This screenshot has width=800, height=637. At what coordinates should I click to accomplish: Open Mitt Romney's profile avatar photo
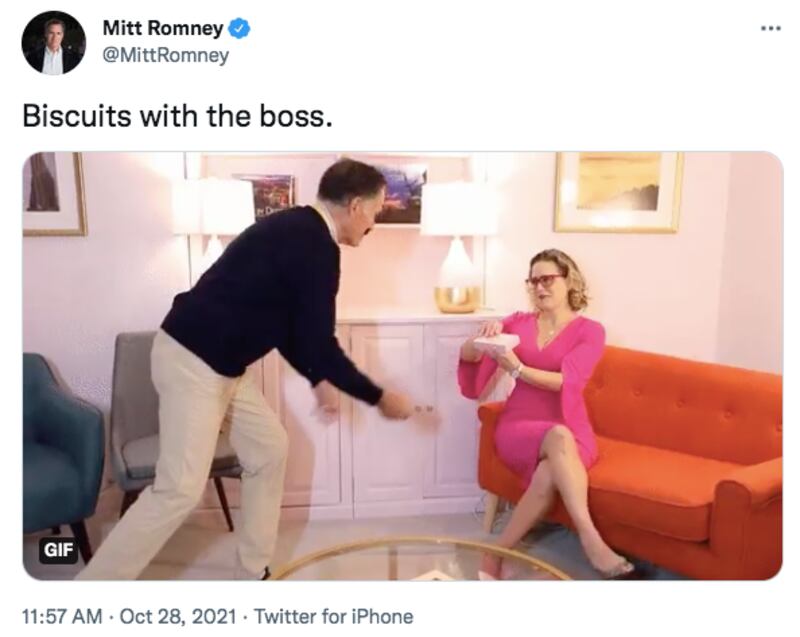click(x=54, y=43)
